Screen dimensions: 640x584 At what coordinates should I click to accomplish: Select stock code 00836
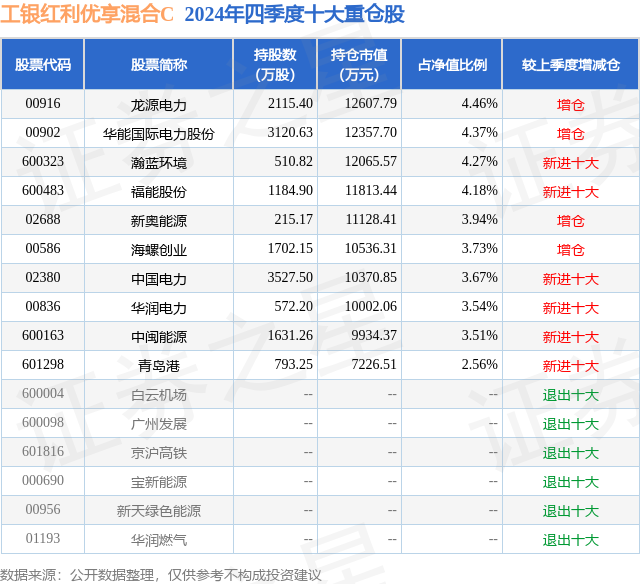(x=43, y=306)
